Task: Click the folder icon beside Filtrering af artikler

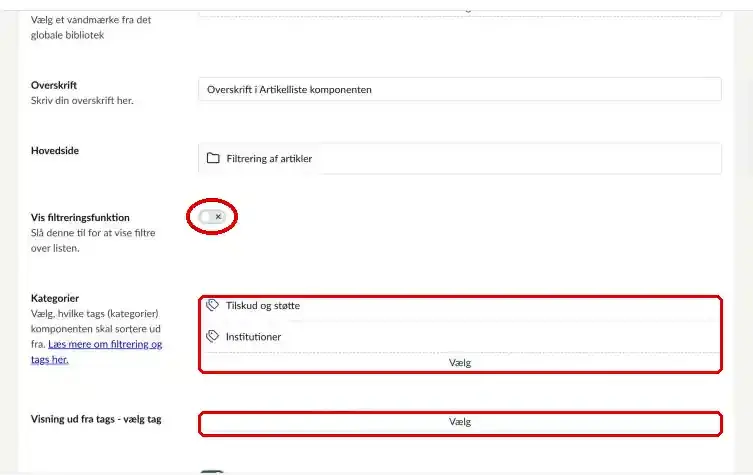Action: pos(213,158)
